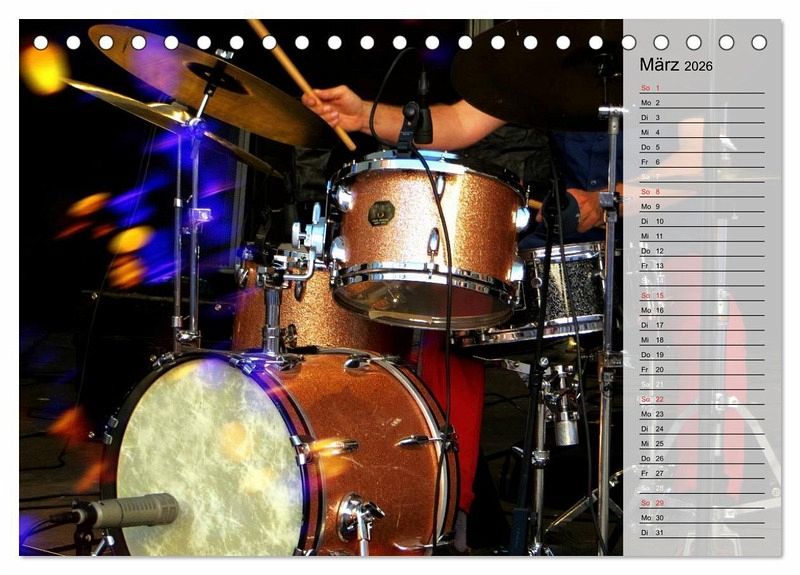Click the März 2026 month heading
The width and height of the screenshot is (800, 575).
pyautogui.click(x=676, y=65)
